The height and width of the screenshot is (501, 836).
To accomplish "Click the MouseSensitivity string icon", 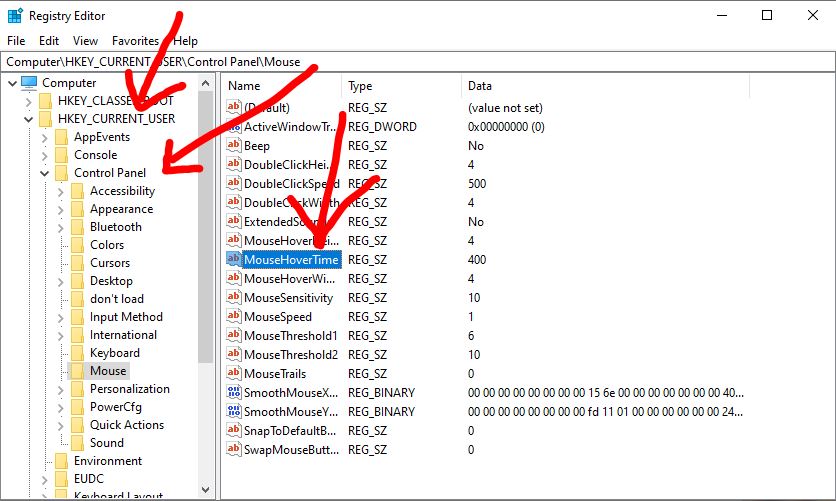I will 234,297.
